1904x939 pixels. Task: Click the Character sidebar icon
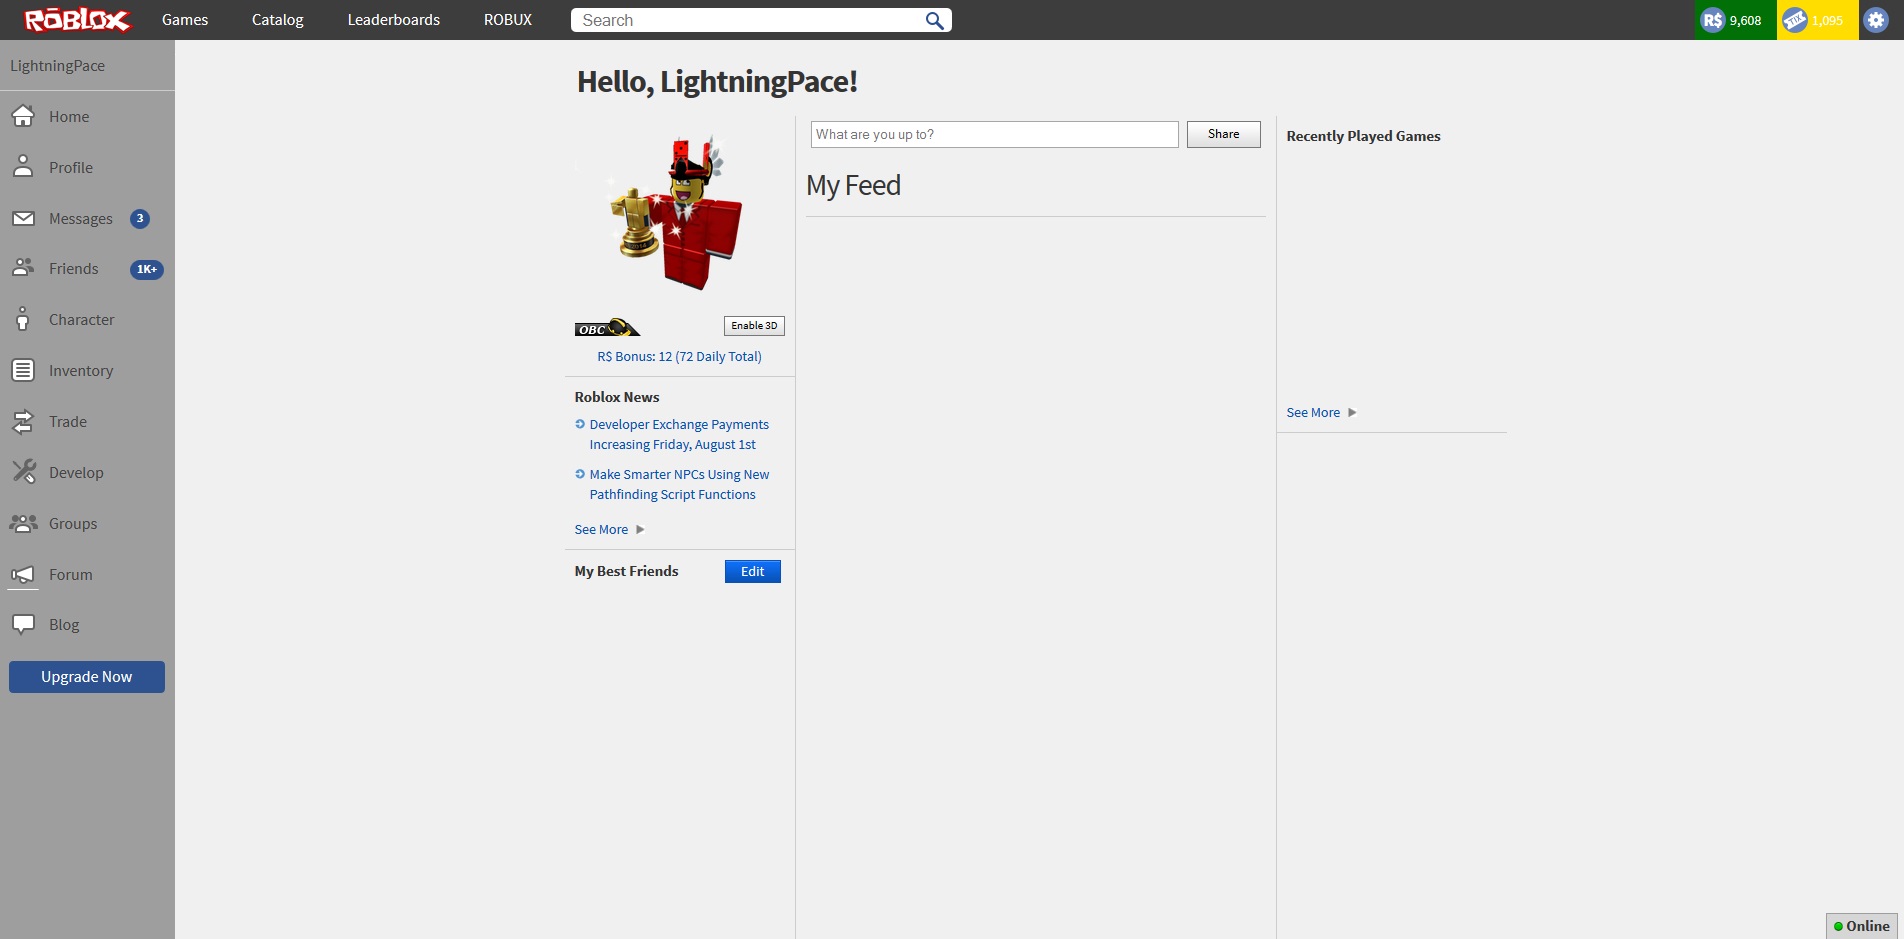[24, 319]
